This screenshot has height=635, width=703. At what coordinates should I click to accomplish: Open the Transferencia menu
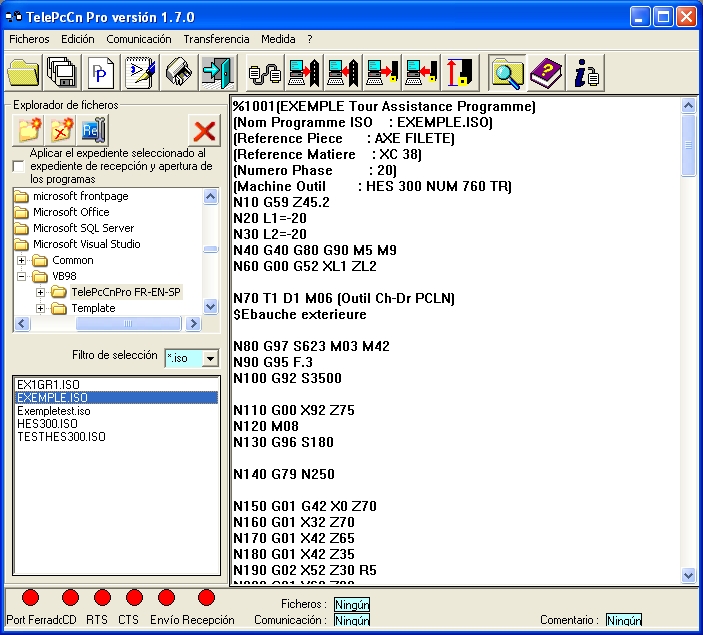[216, 39]
